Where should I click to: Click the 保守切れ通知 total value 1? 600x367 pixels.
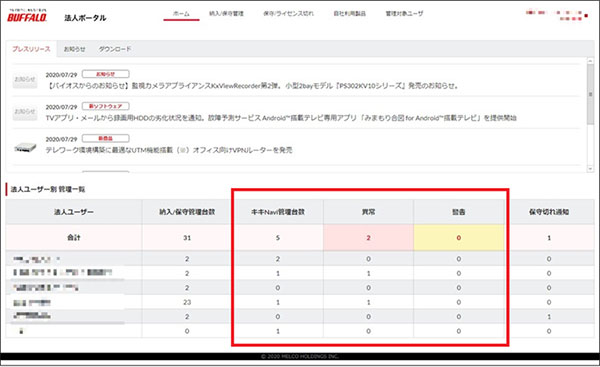click(549, 238)
